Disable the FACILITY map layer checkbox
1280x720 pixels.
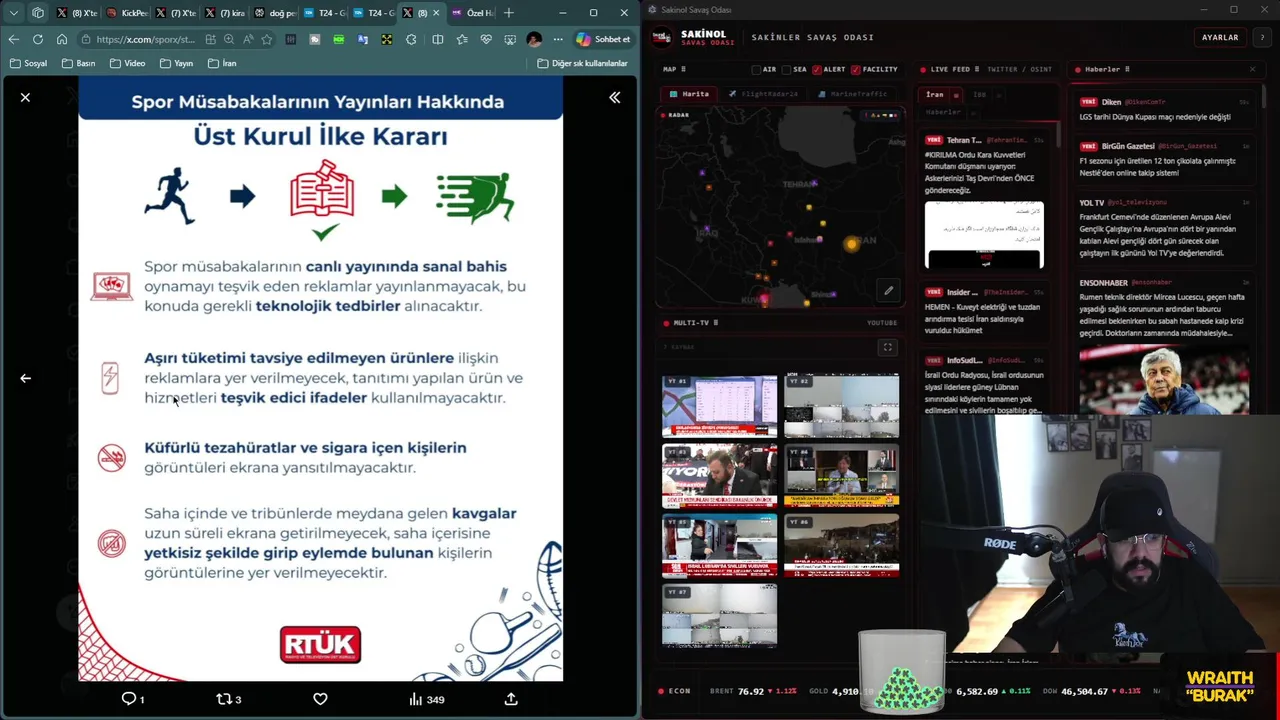pos(856,69)
